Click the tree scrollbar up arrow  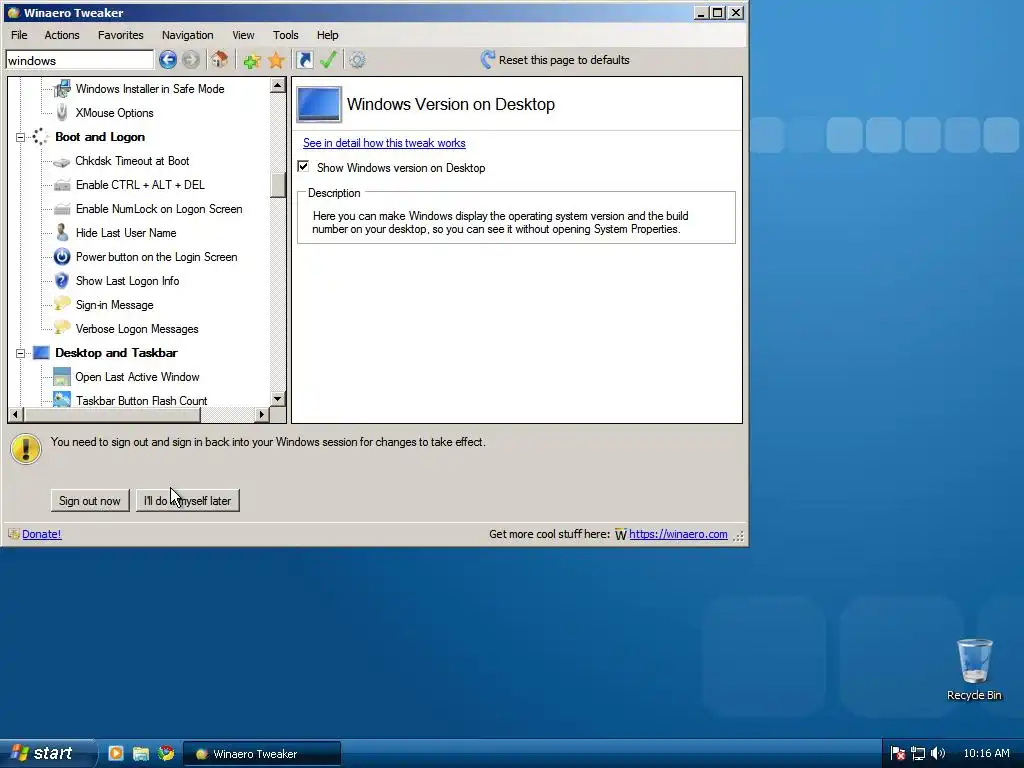coord(278,86)
